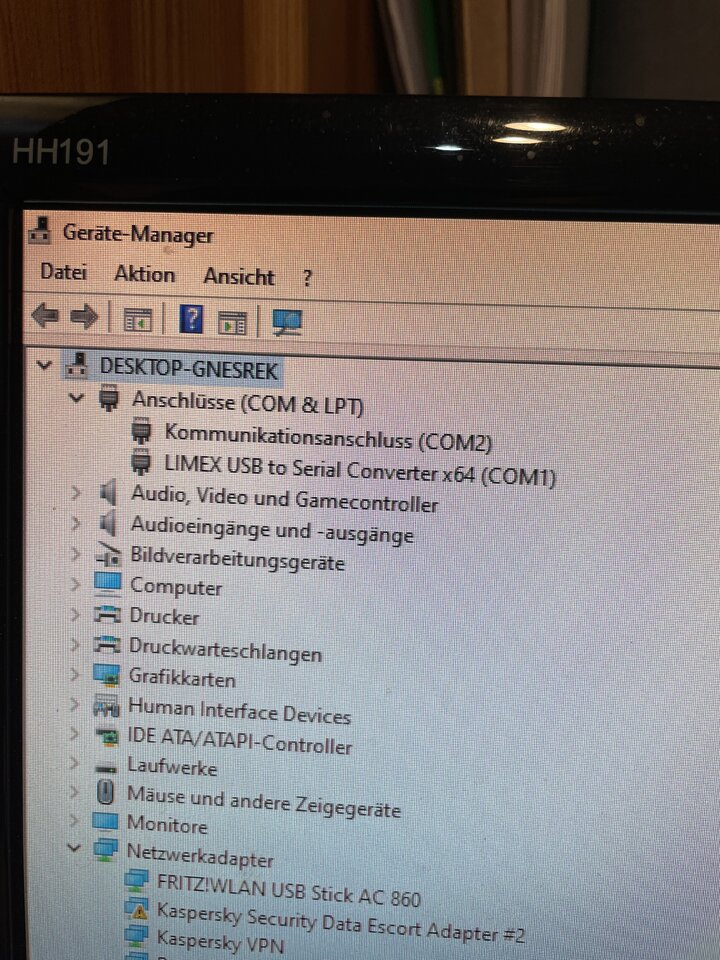The image size is (720, 960).
Task: Select the Human Interface Devices label
Action: (x=239, y=711)
